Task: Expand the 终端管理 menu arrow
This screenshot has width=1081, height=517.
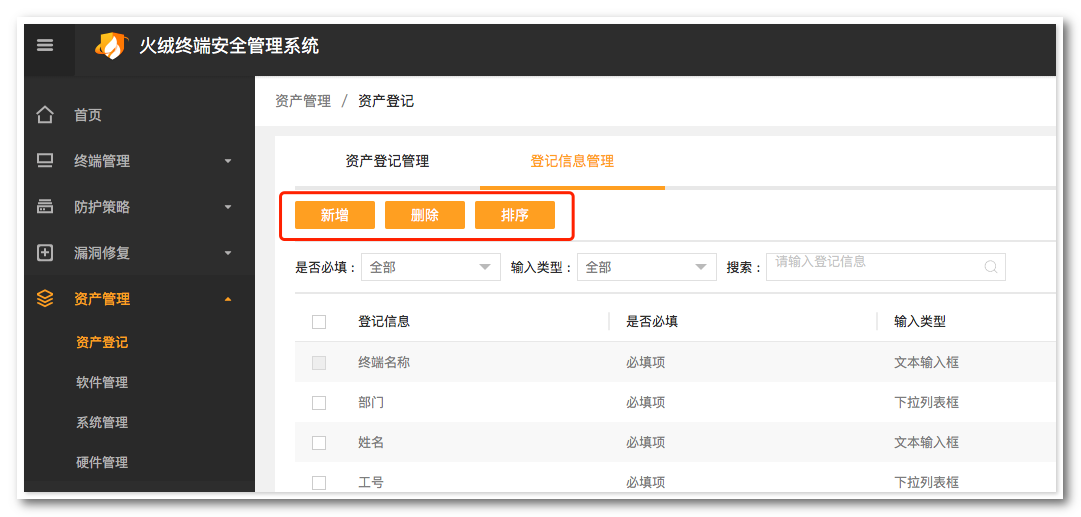Action: click(x=228, y=161)
